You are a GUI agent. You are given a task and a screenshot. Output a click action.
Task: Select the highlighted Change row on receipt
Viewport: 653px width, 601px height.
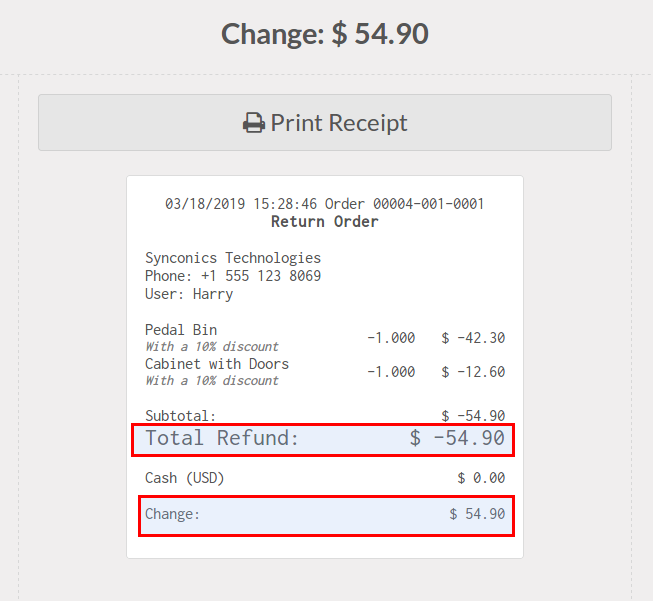[x=324, y=515]
